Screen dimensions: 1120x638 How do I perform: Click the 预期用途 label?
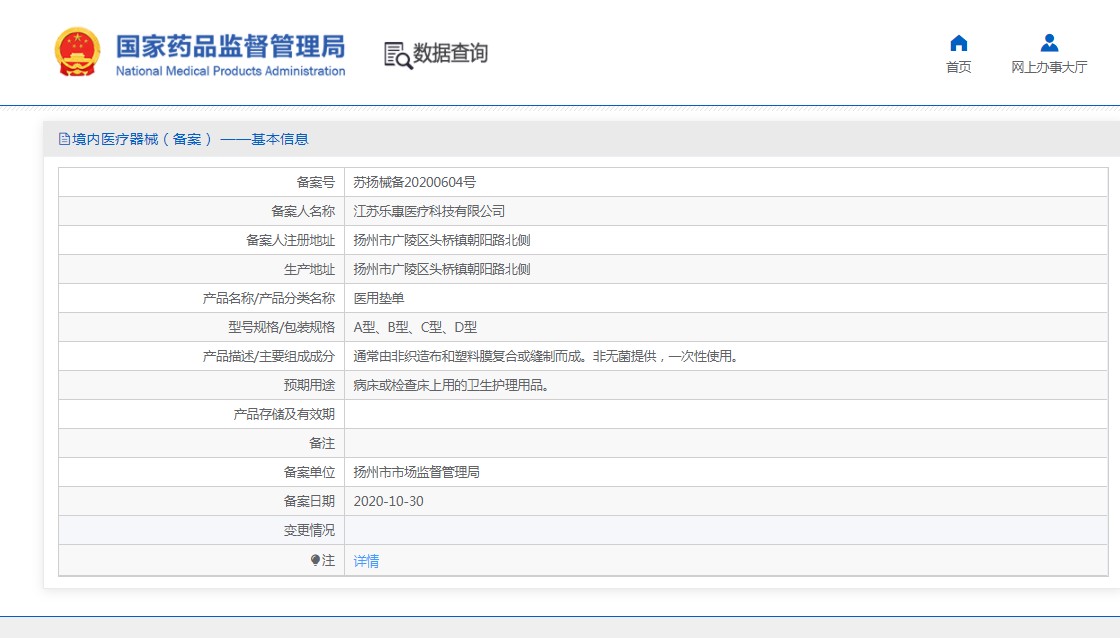click(x=309, y=386)
